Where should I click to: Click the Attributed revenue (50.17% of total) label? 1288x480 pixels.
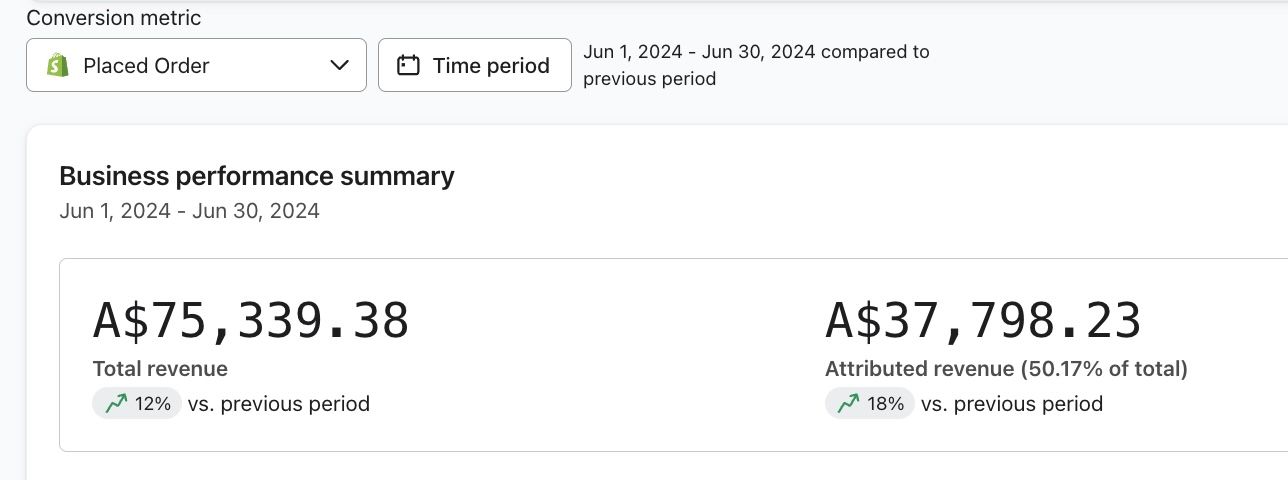click(x=1006, y=369)
